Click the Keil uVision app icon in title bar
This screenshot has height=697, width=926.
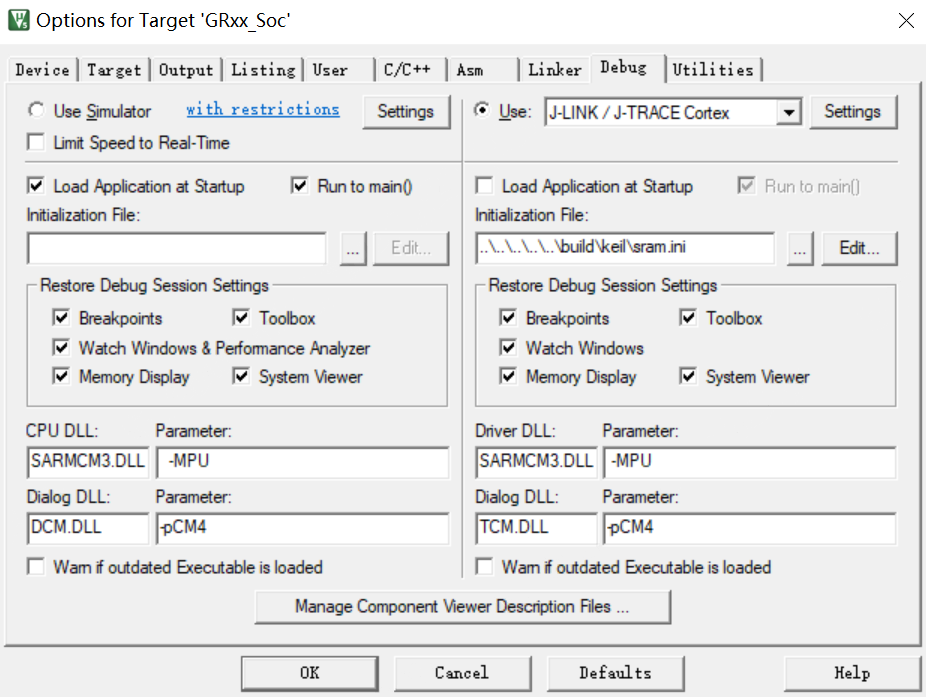[18, 20]
